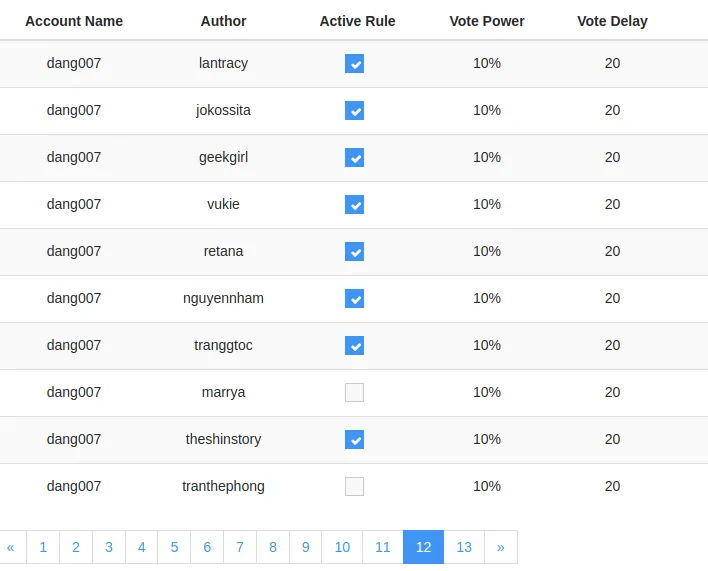708x571 pixels.
Task: Select page 11 in pagination
Action: (383, 547)
